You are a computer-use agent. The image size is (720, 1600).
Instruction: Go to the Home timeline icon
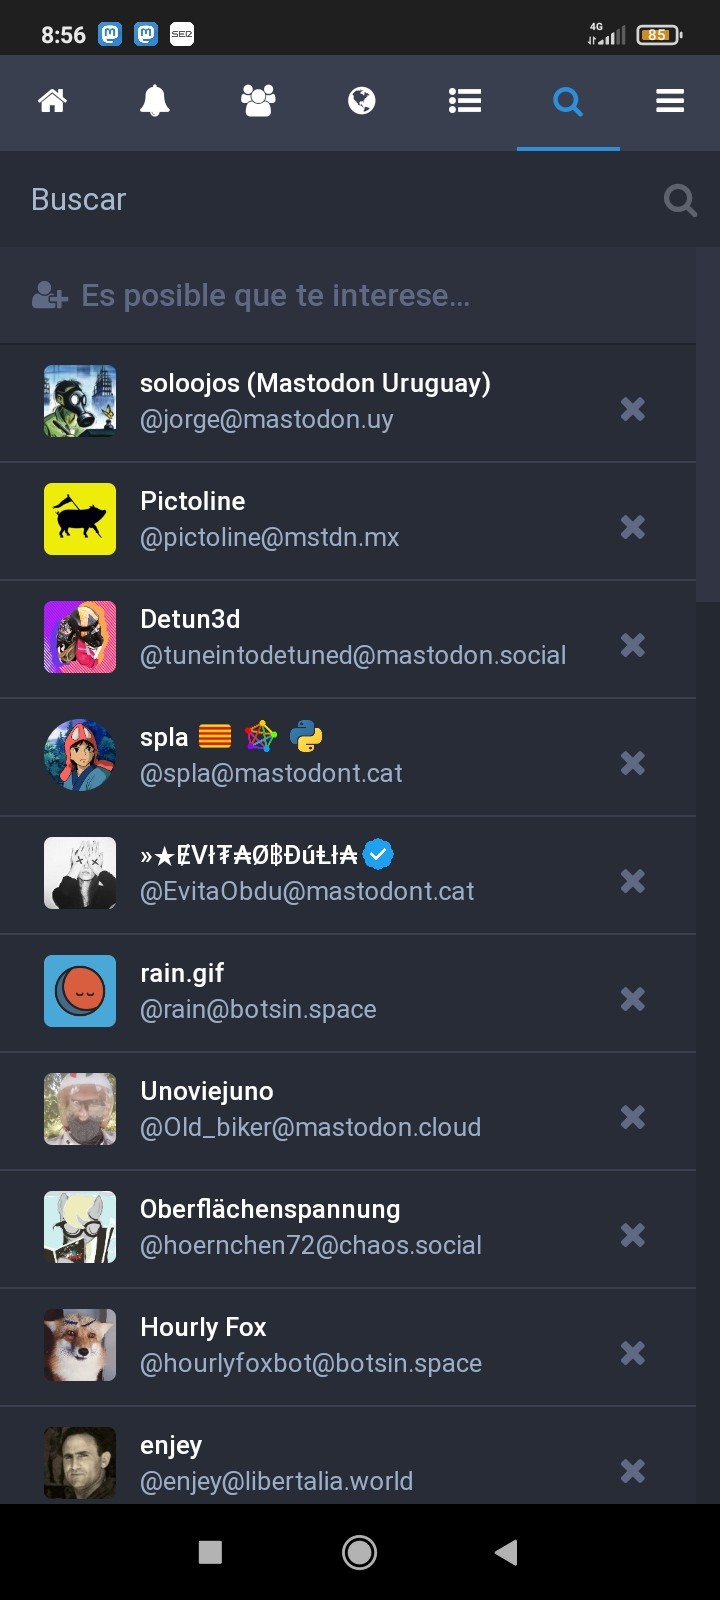(x=52, y=101)
